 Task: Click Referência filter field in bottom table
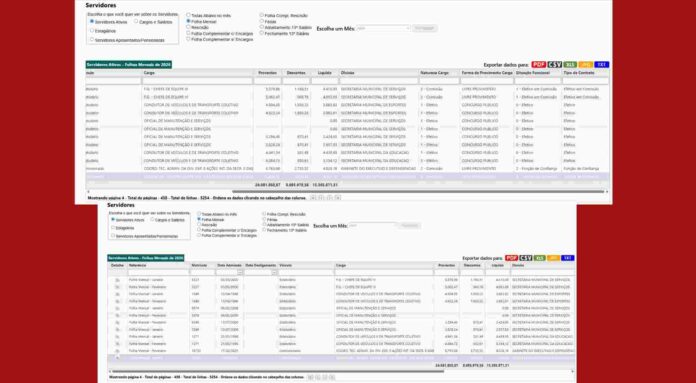[x=158, y=272]
